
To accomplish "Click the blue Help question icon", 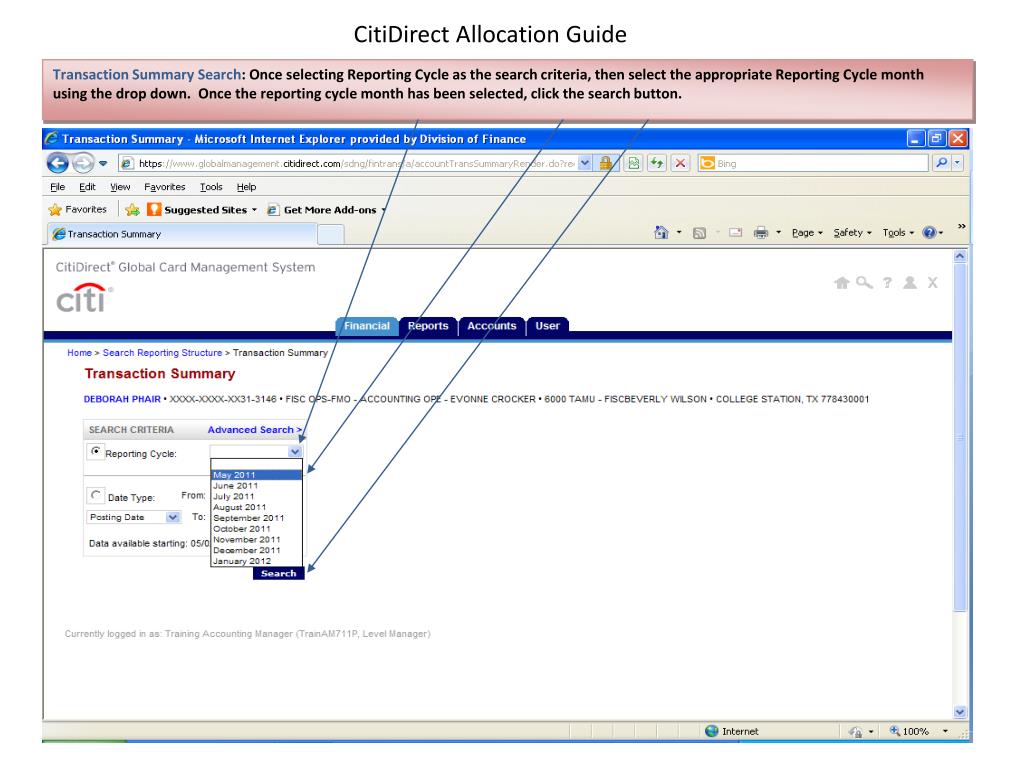I will [929, 232].
